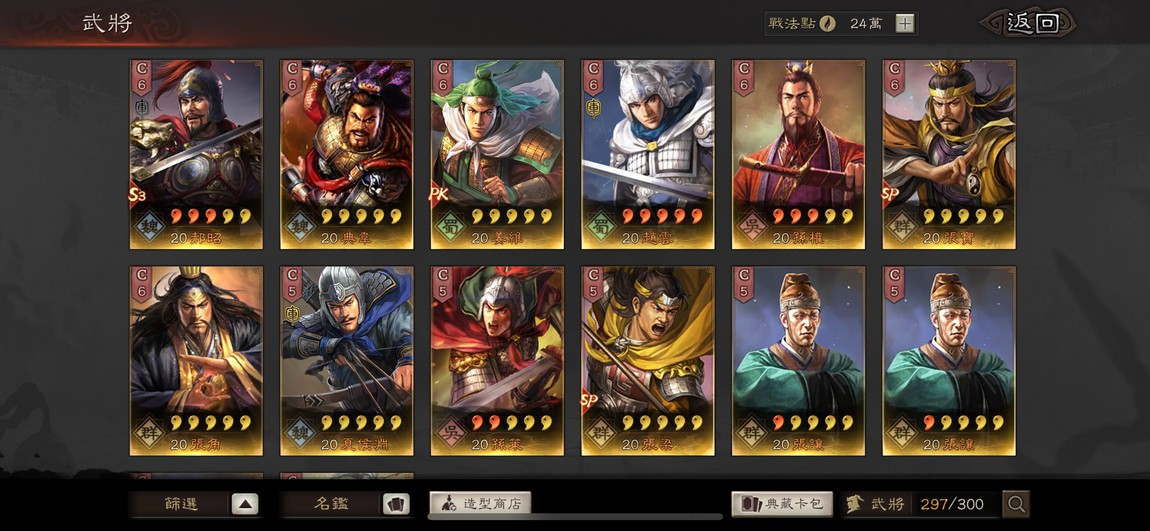Click the up-arrow icon beside 篩選

[x=245, y=504]
